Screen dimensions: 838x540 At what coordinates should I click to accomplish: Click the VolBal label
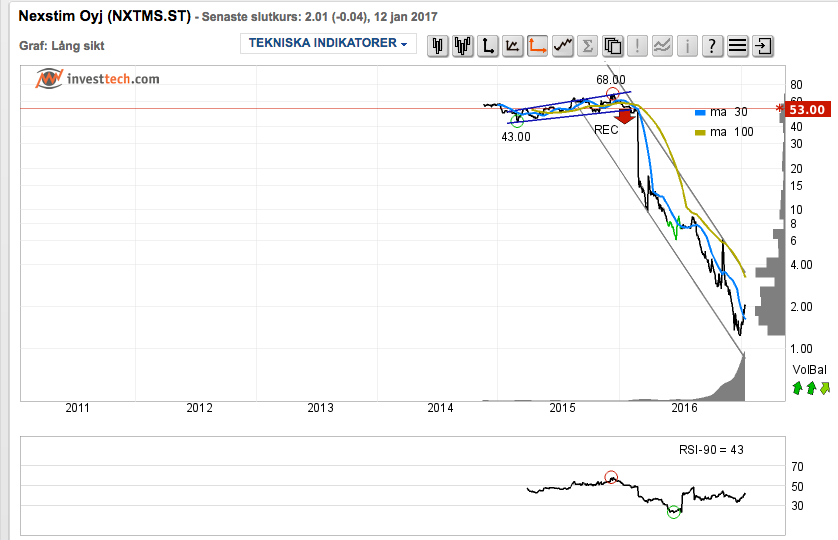809,370
